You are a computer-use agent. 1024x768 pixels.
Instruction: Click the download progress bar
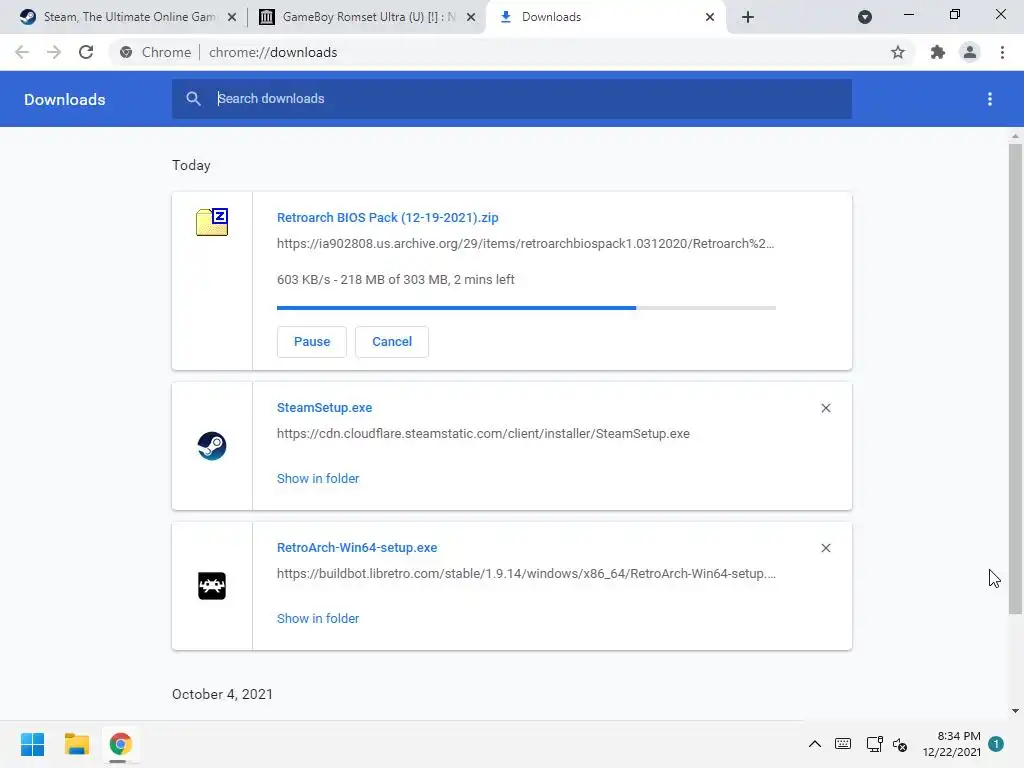tap(526, 308)
